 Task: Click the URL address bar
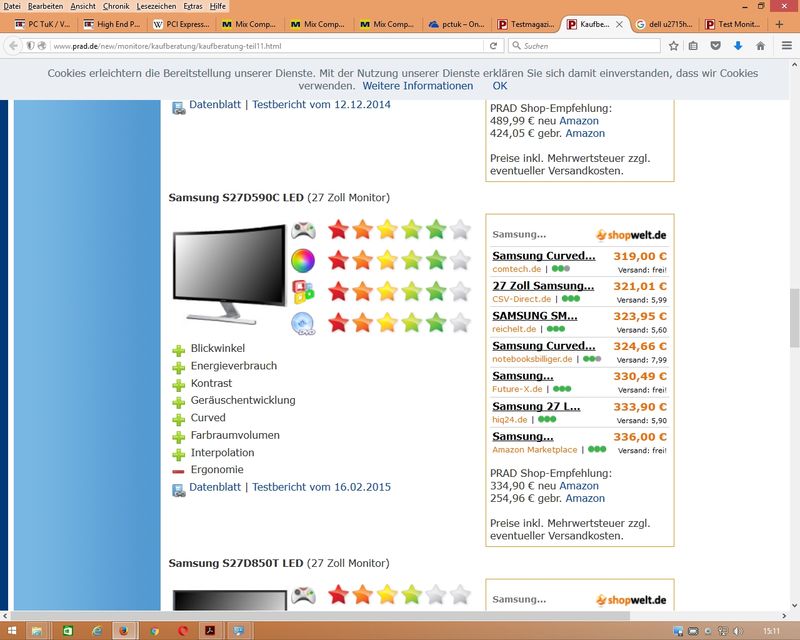coord(265,46)
